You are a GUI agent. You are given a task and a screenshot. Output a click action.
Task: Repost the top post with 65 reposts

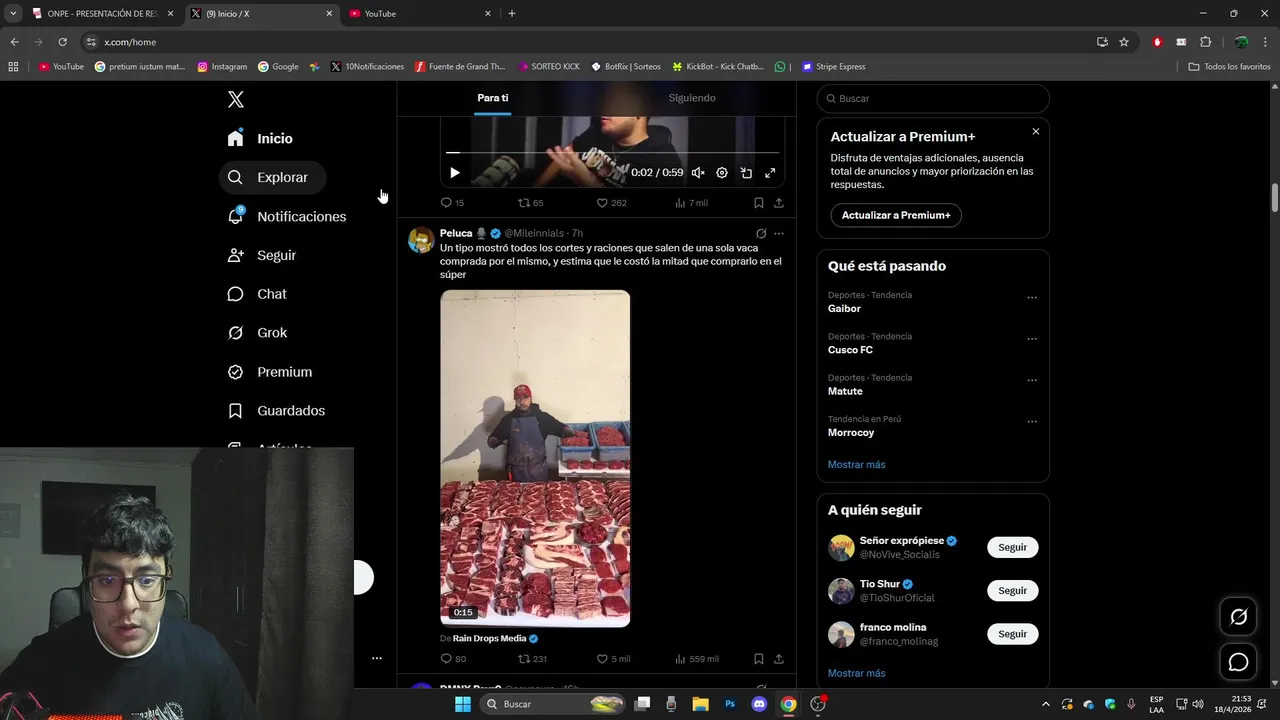[530, 203]
